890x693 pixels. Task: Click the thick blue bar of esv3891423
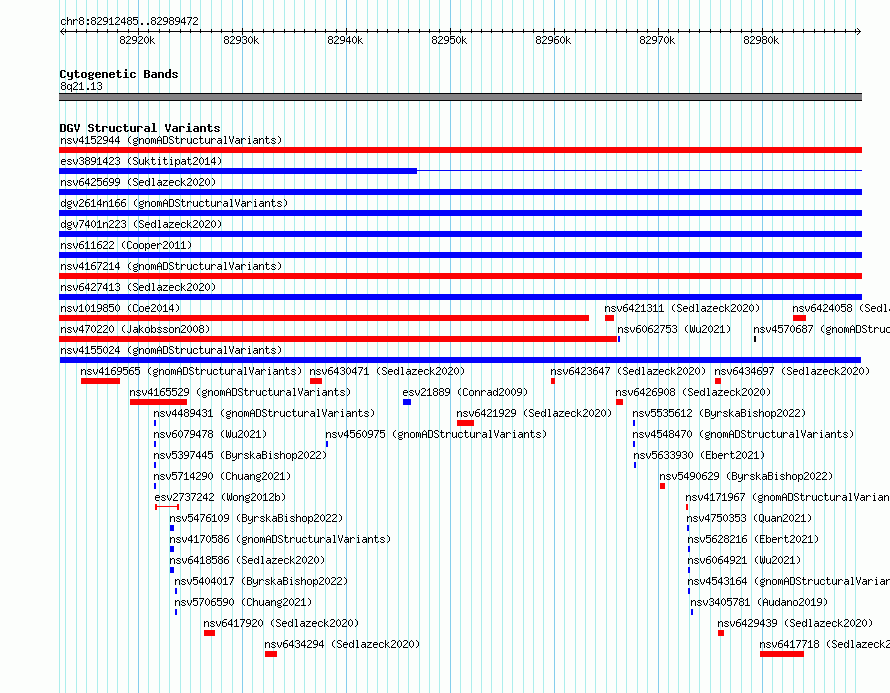238,171
